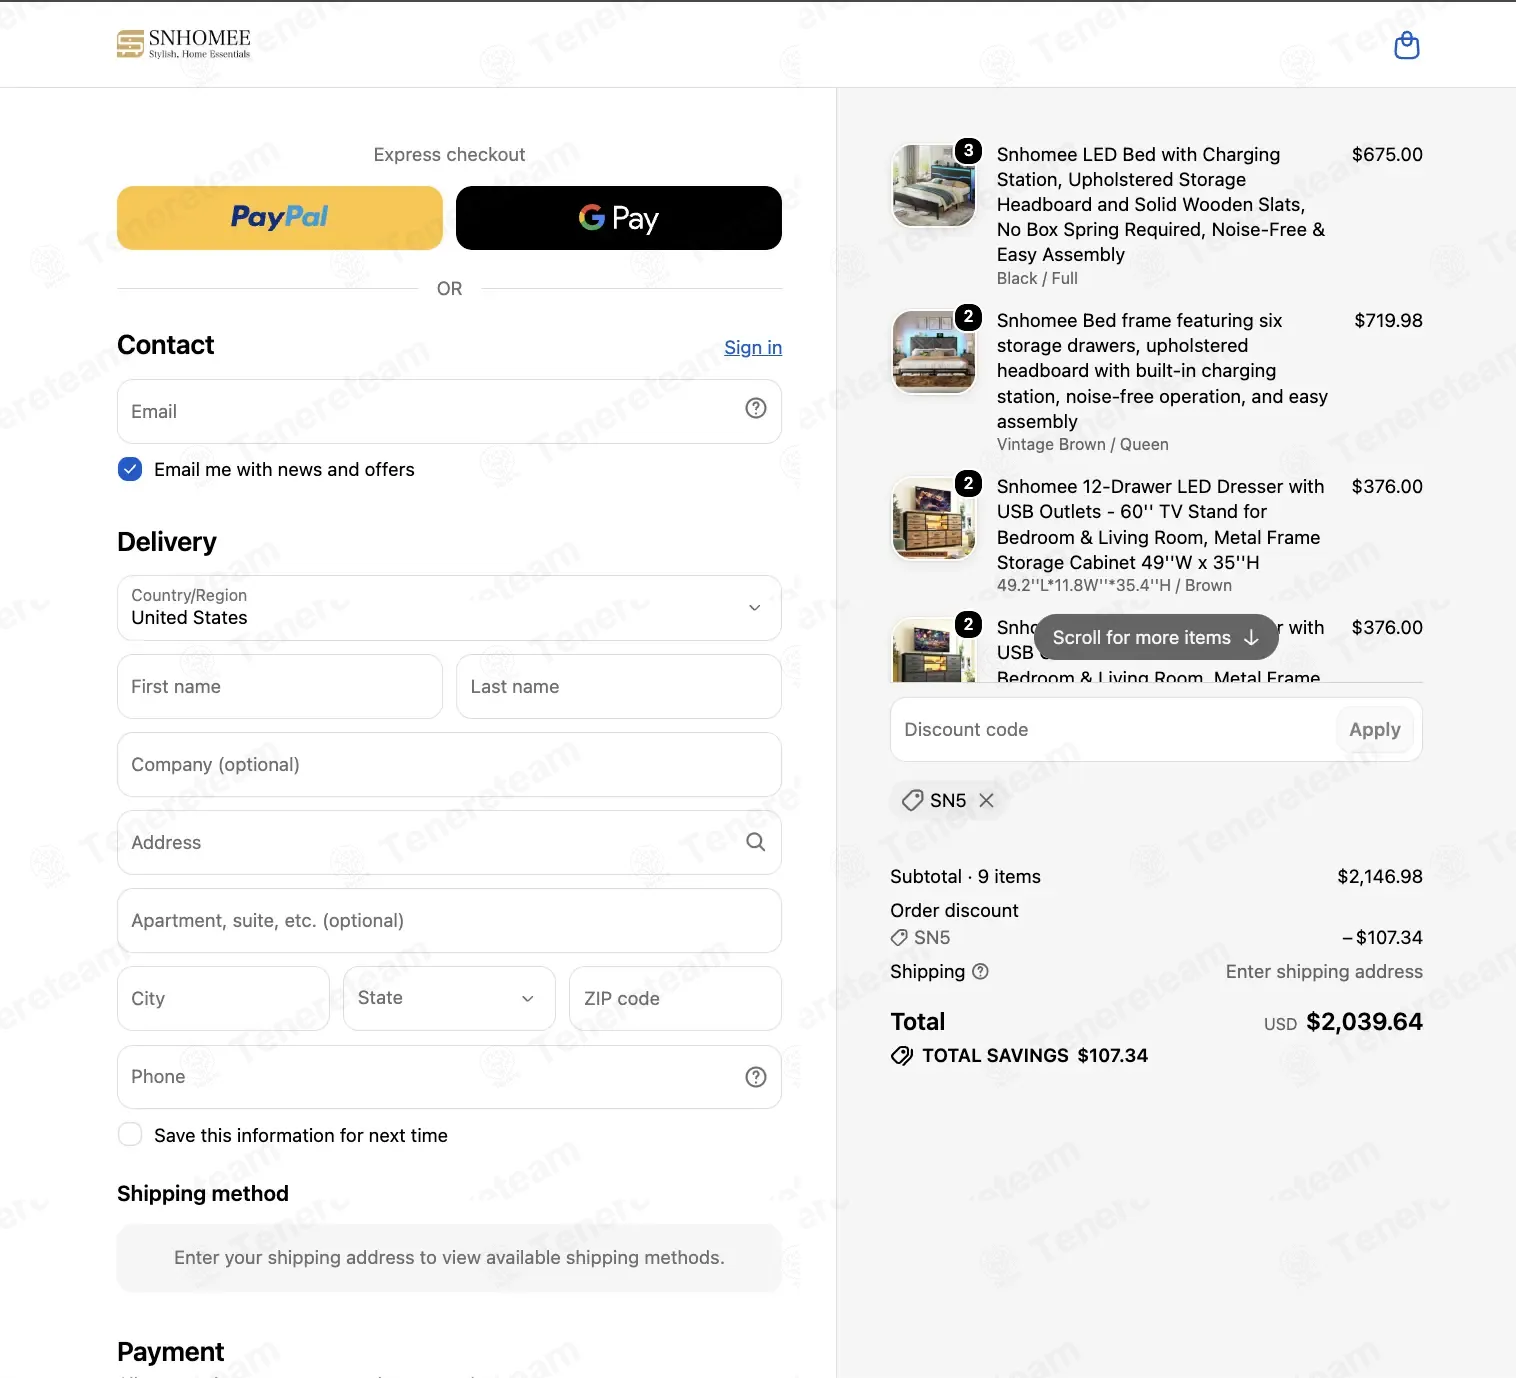Click the LED Bed product thumbnail

[934, 185]
